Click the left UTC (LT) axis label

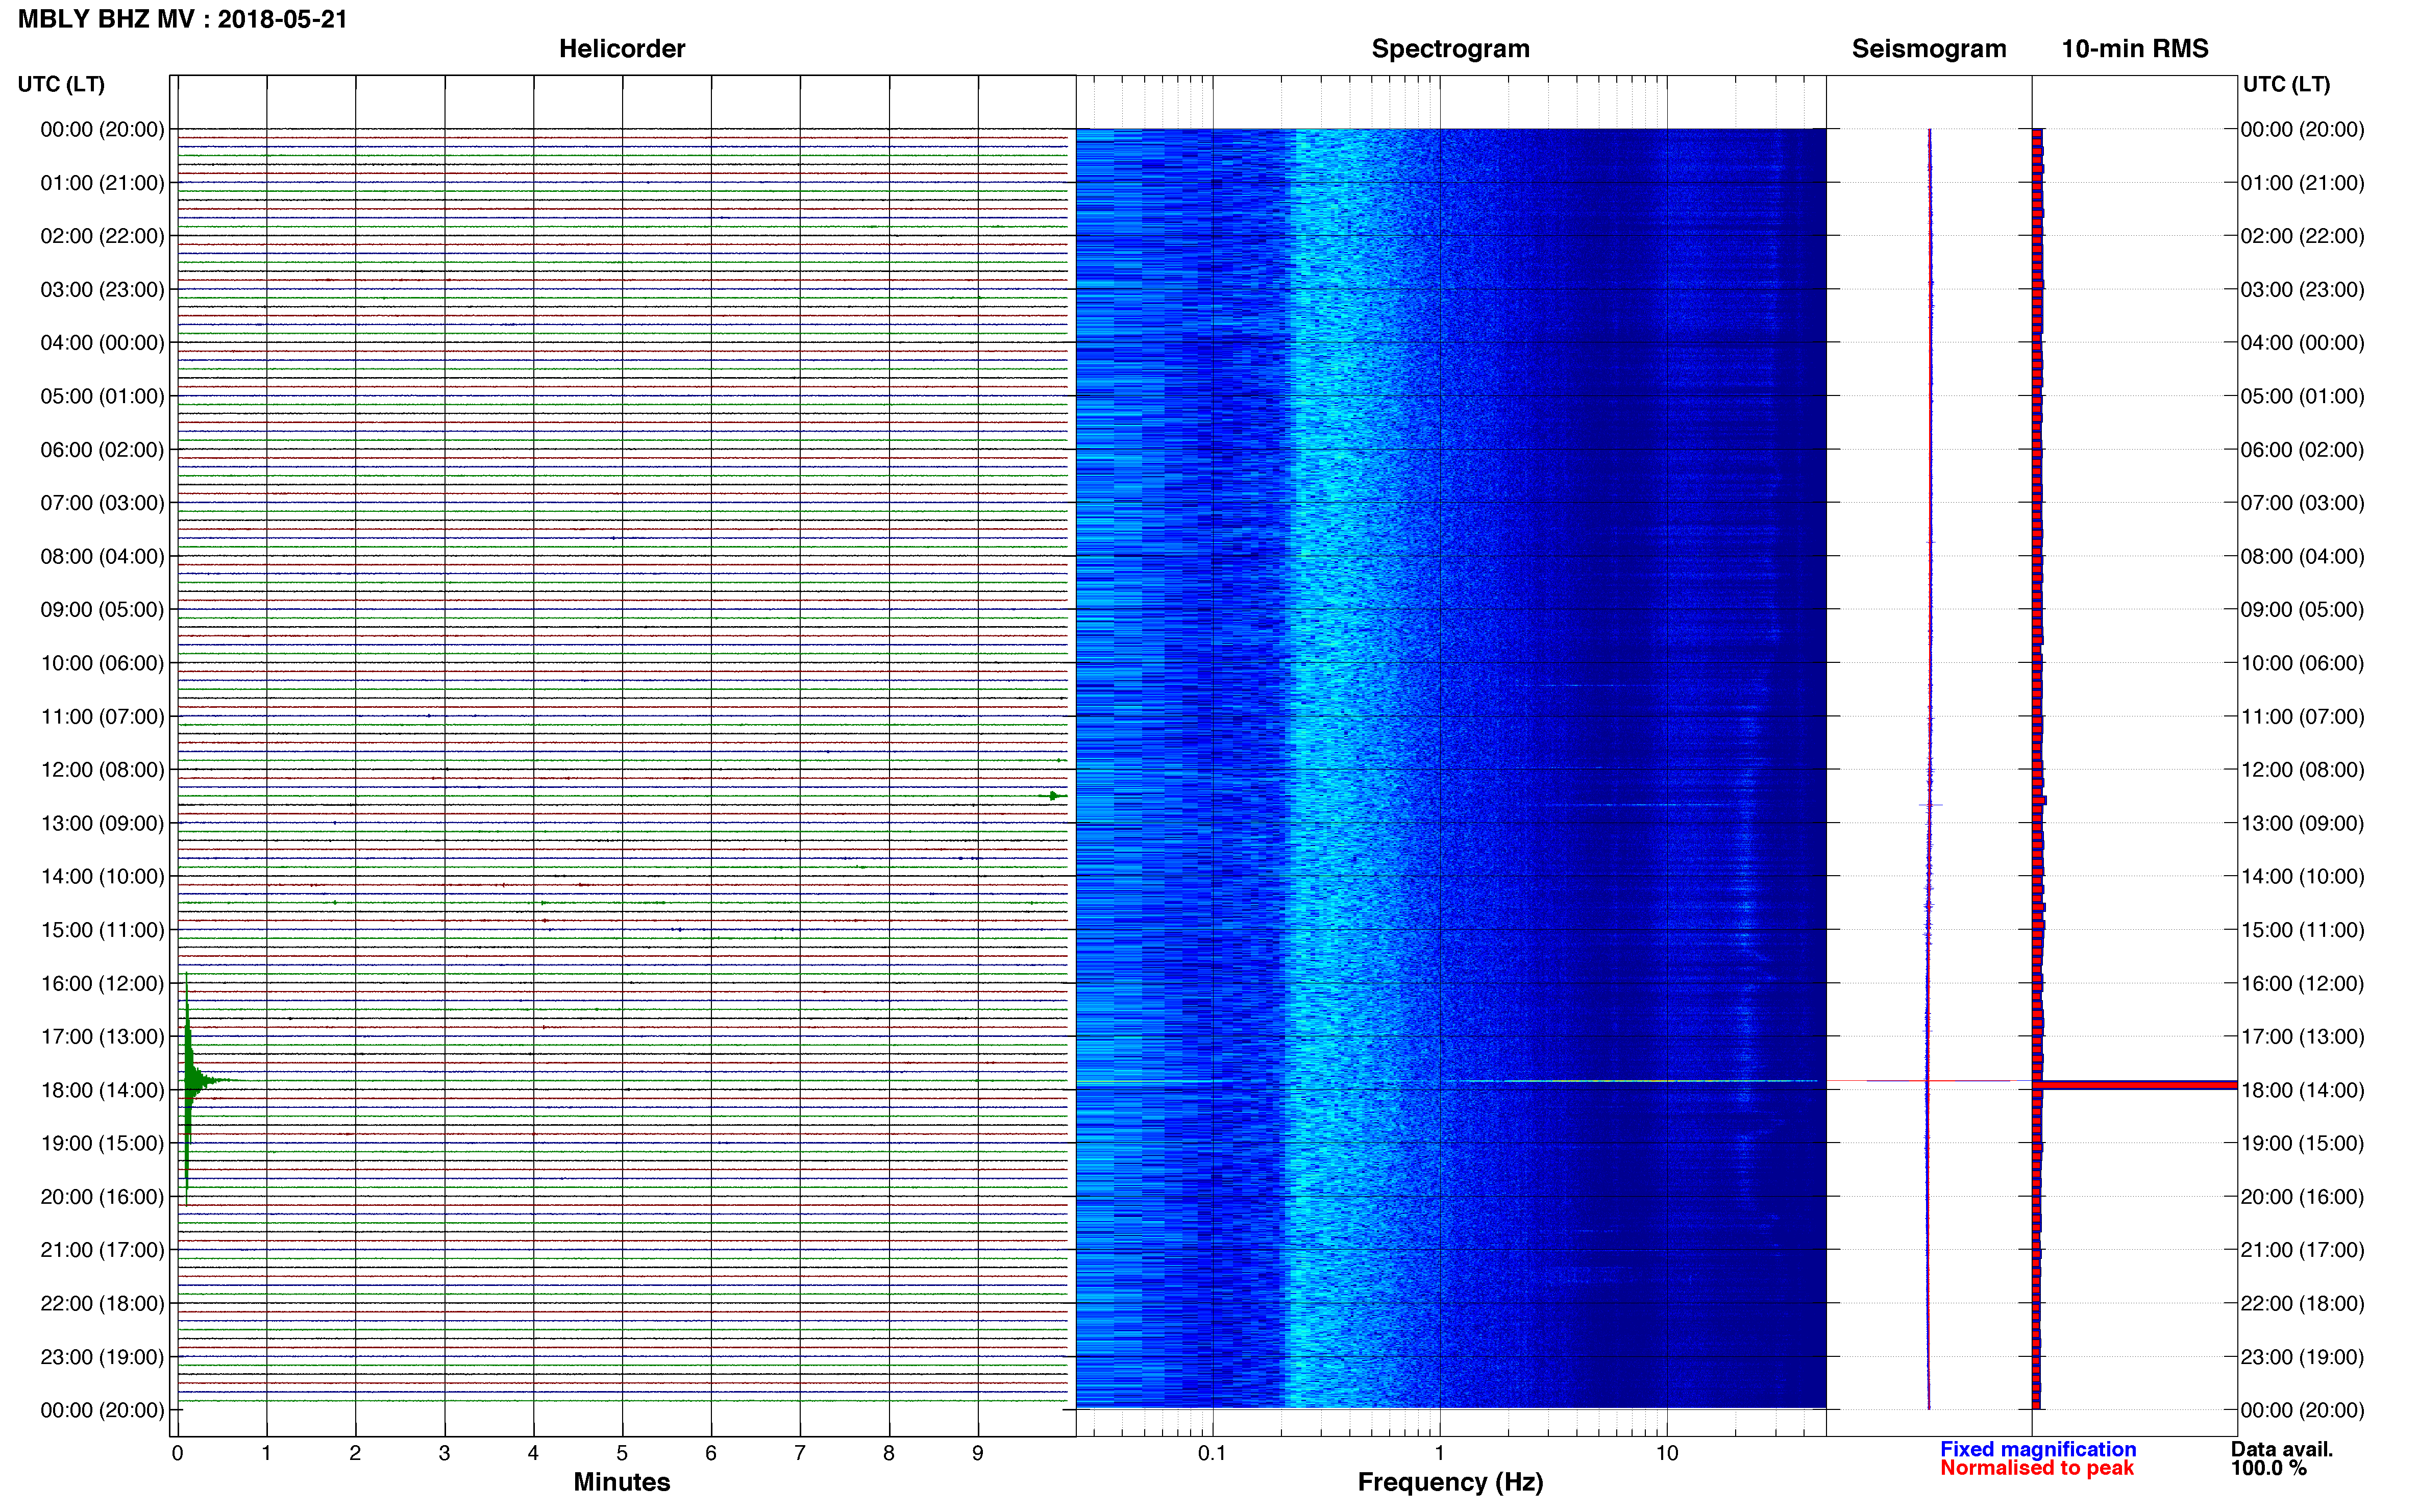61,84
